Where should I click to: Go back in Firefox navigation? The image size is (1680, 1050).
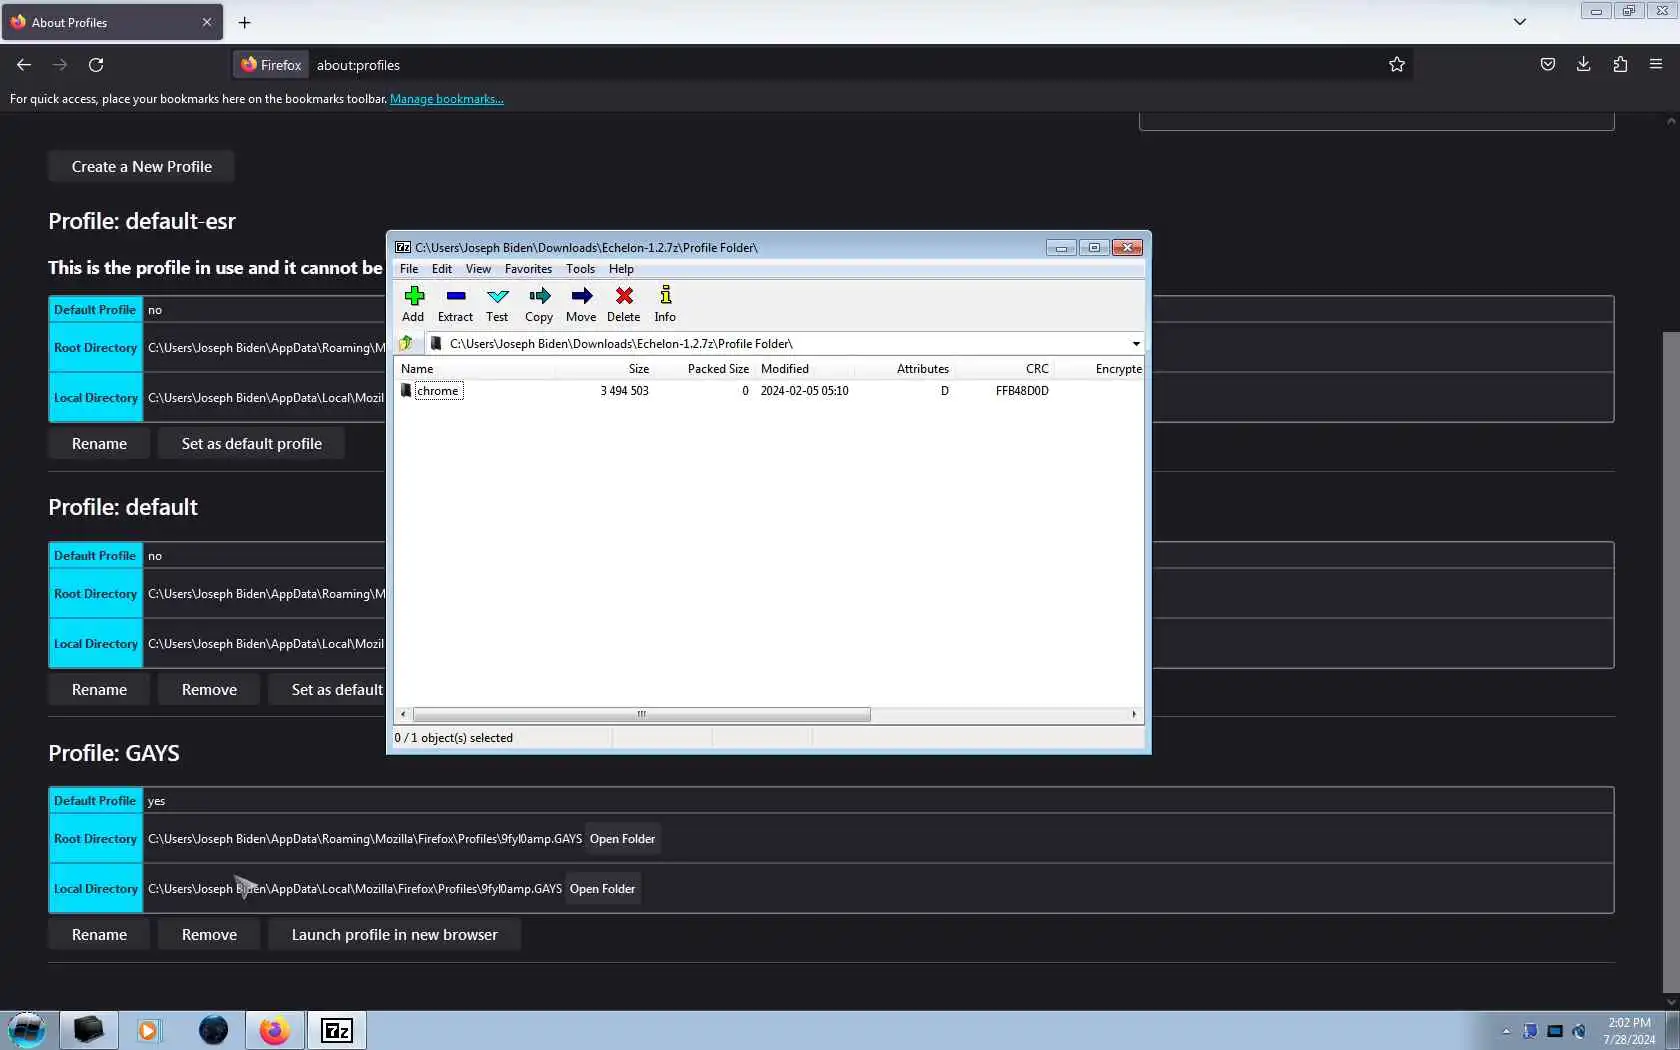pyautogui.click(x=24, y=65)
